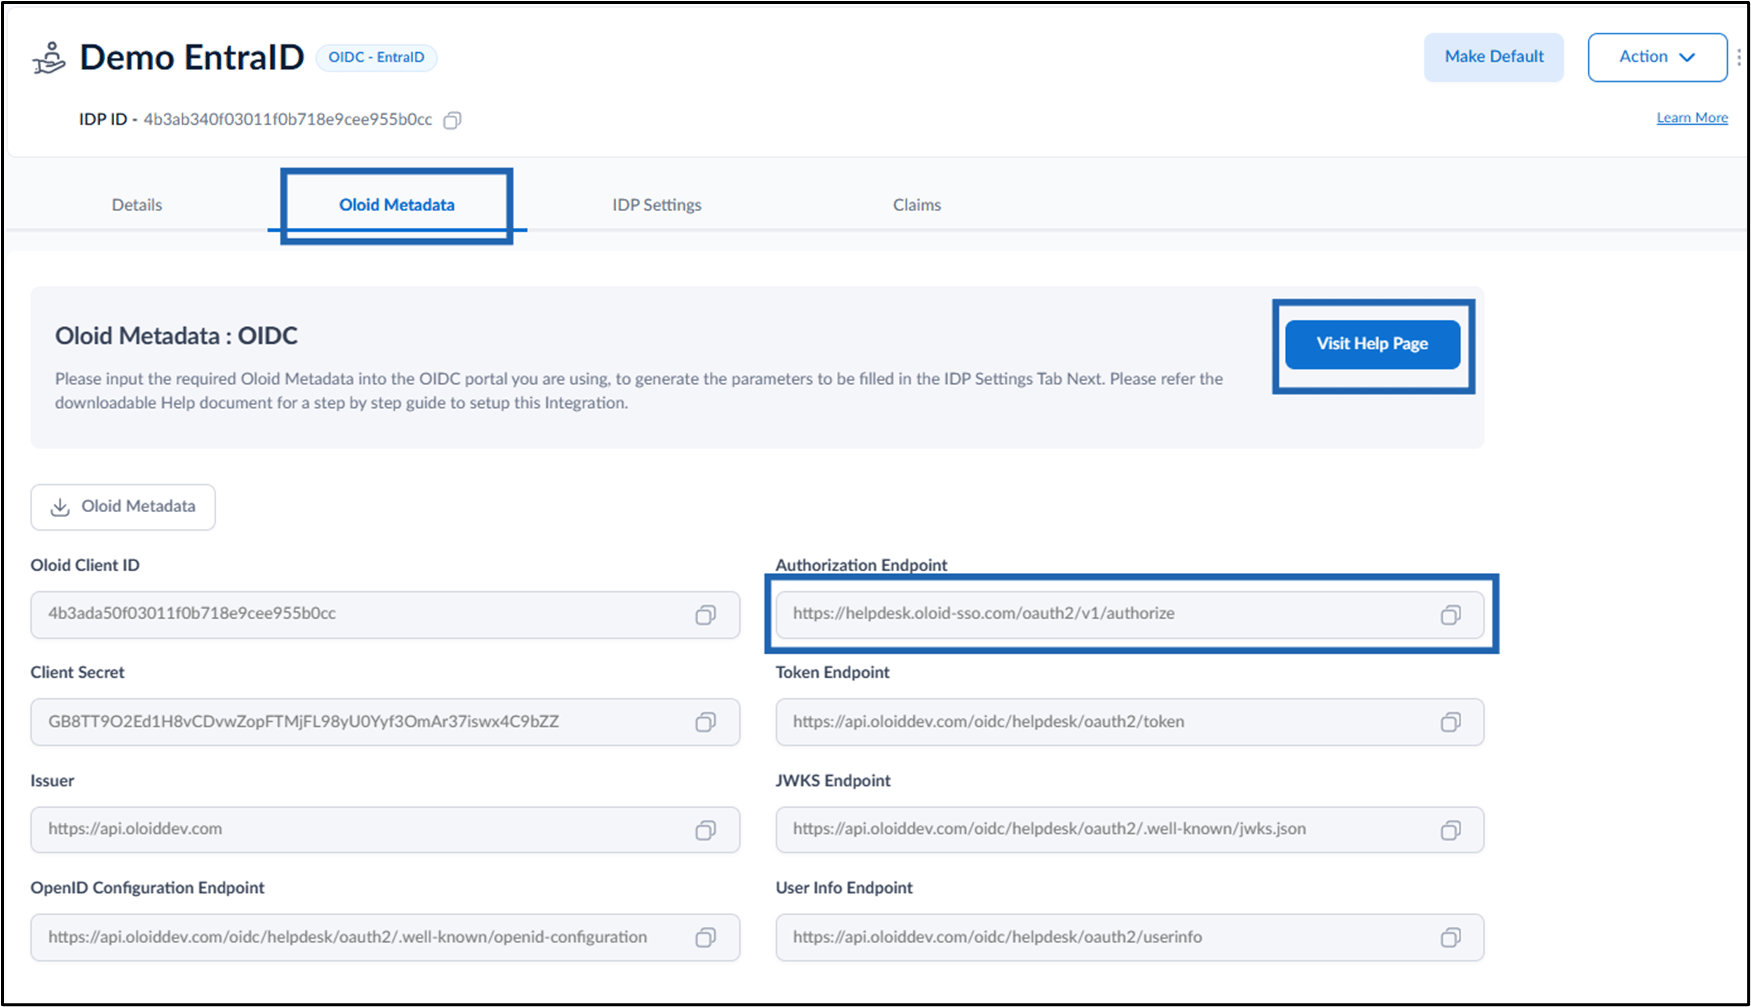The image size is (1751, 1007).
Task: Click the User Info Endpoint field
Action: [1130, 937]
